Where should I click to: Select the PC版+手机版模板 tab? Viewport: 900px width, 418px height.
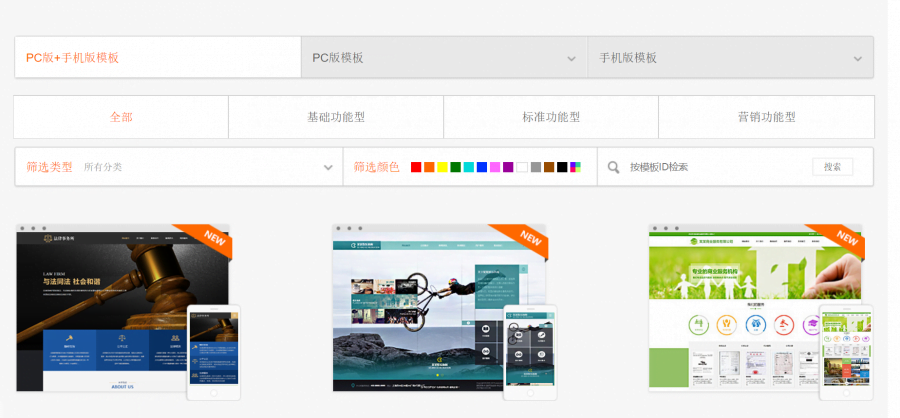click(x=158, y=57)
